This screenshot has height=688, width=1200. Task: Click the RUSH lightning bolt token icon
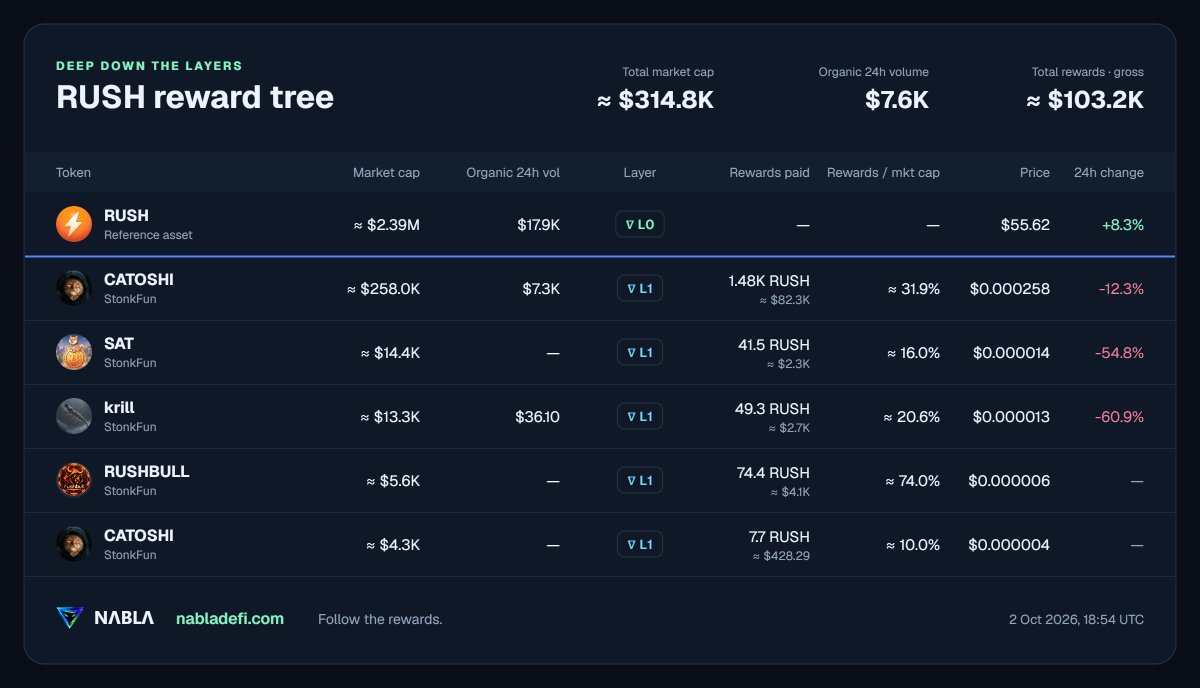coord(74,224)
